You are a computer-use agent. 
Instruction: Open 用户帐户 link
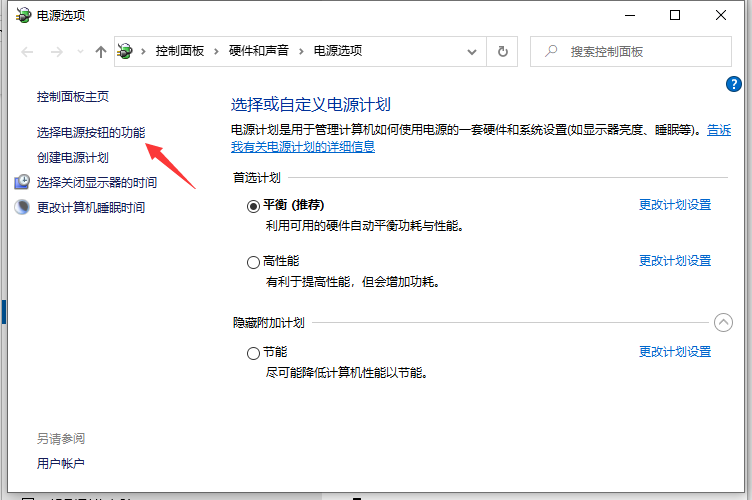[x=61, y=464]
